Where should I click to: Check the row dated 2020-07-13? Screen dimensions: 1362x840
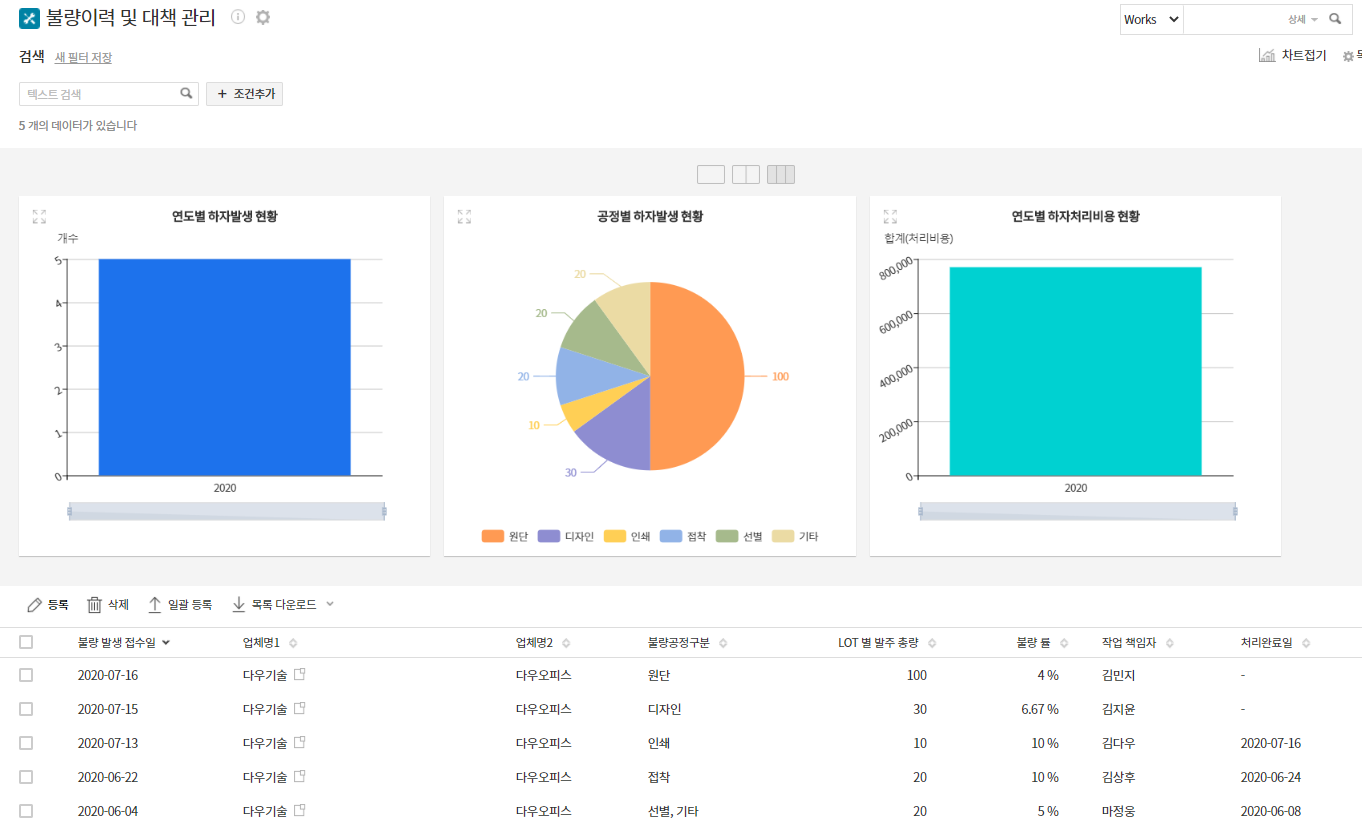coord(26,743)
